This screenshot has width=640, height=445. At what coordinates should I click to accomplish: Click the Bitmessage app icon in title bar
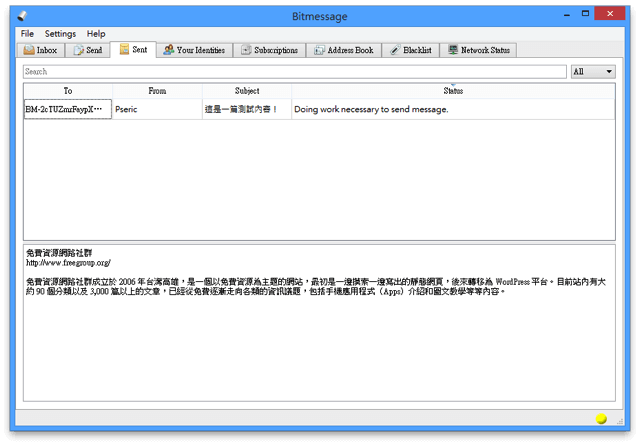pyautogui.click(x=22, y=16)
